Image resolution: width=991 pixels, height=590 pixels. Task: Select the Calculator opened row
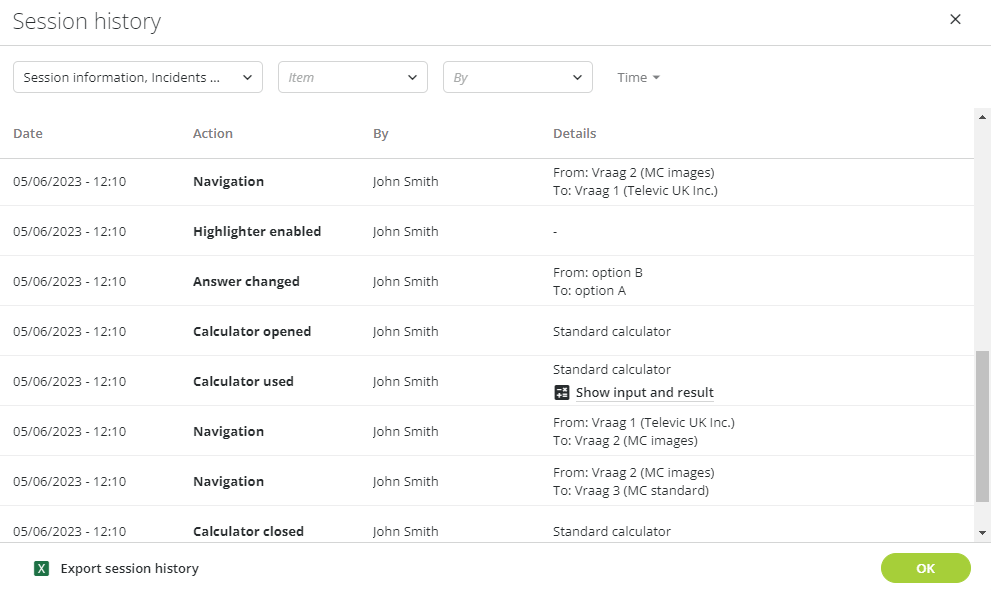[x=487, y=331]
